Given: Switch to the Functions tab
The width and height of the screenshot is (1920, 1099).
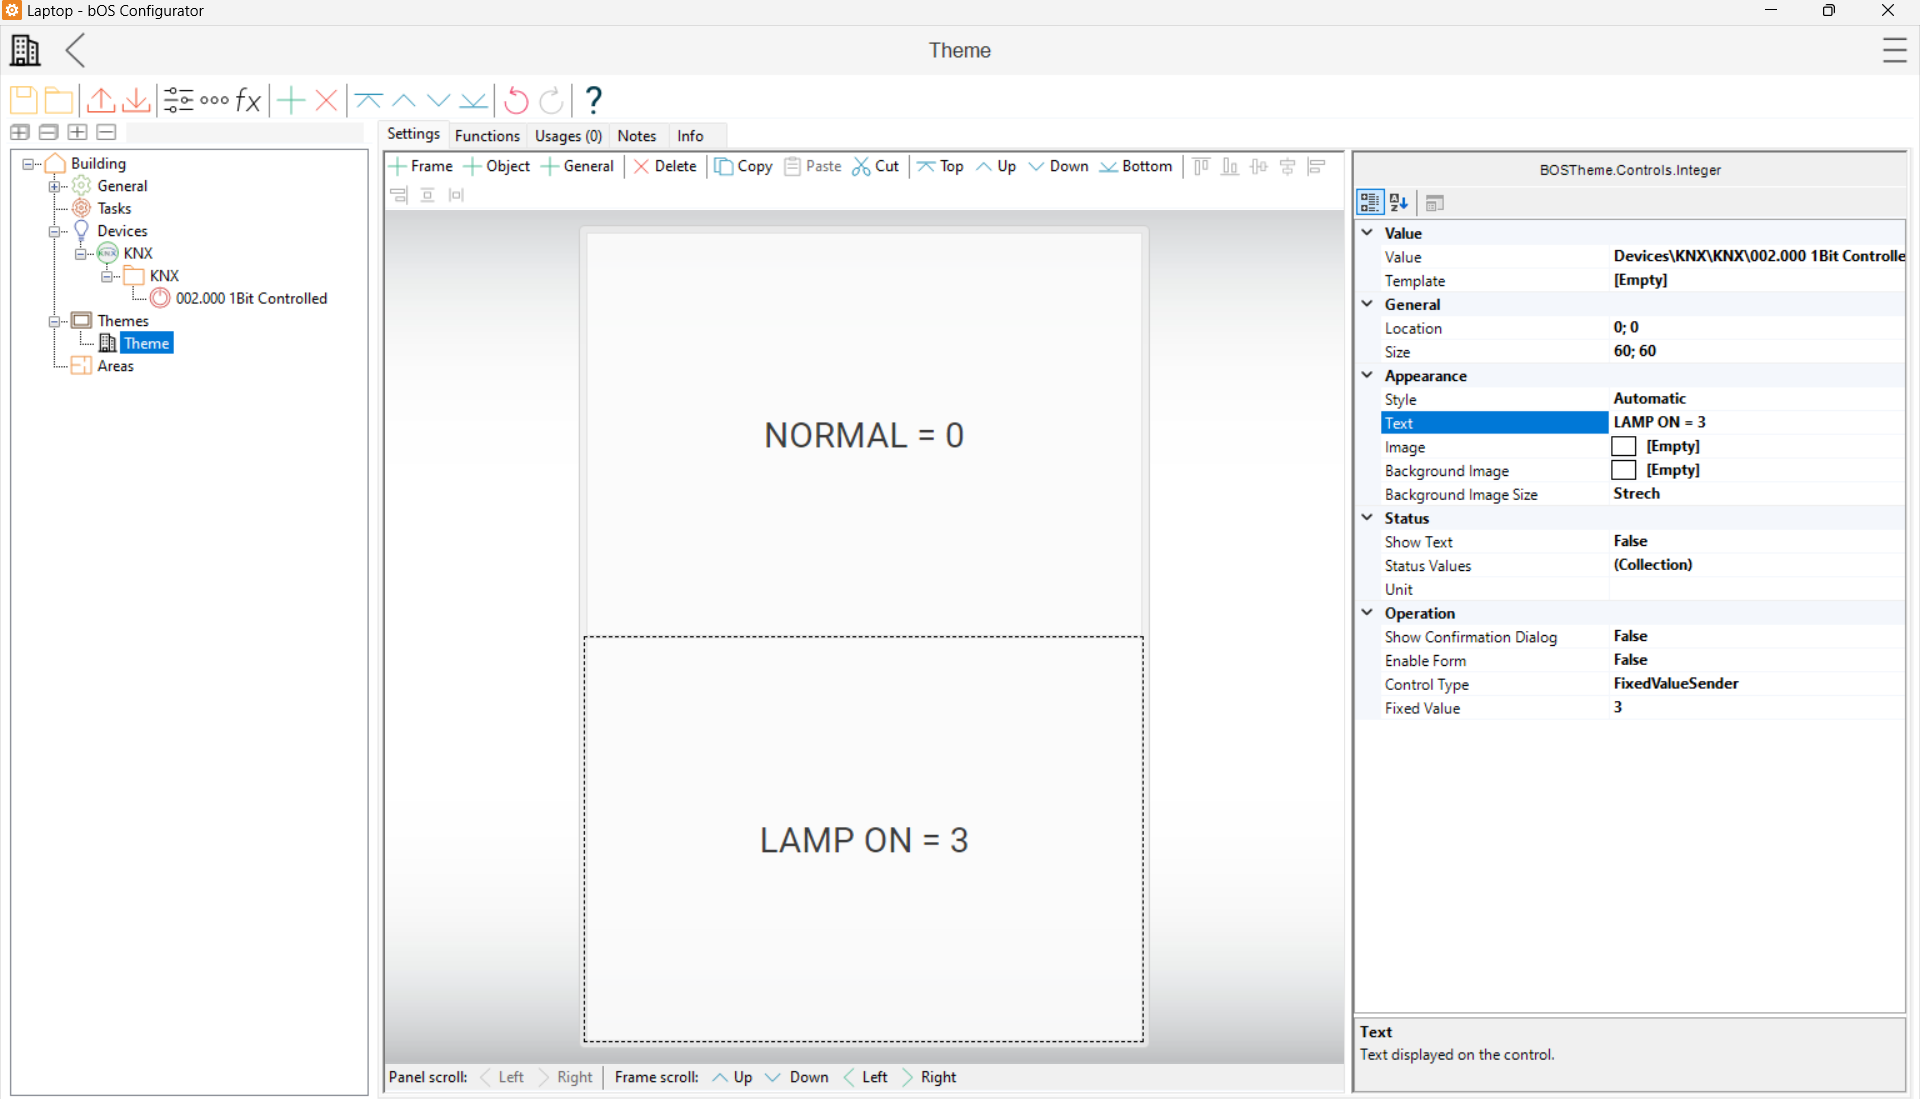Looking at the screenshot, I should (487, 136).
